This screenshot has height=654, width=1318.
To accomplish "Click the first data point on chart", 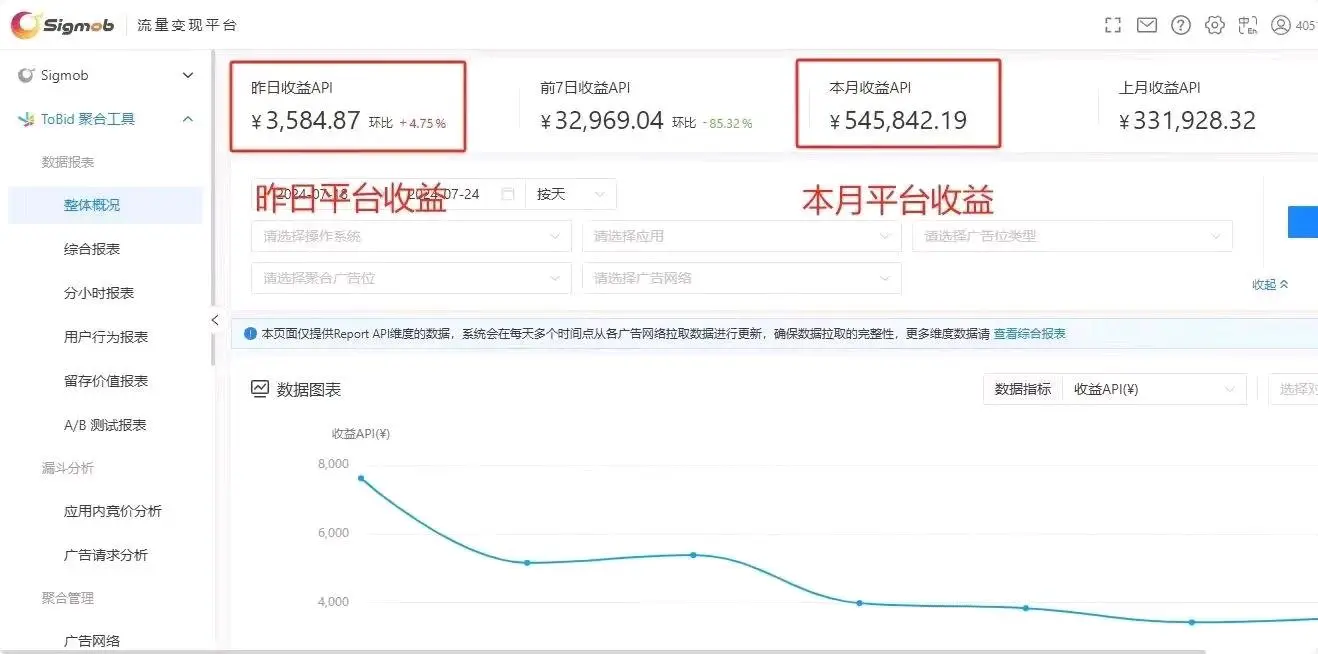I will click(x=361, y=478).
